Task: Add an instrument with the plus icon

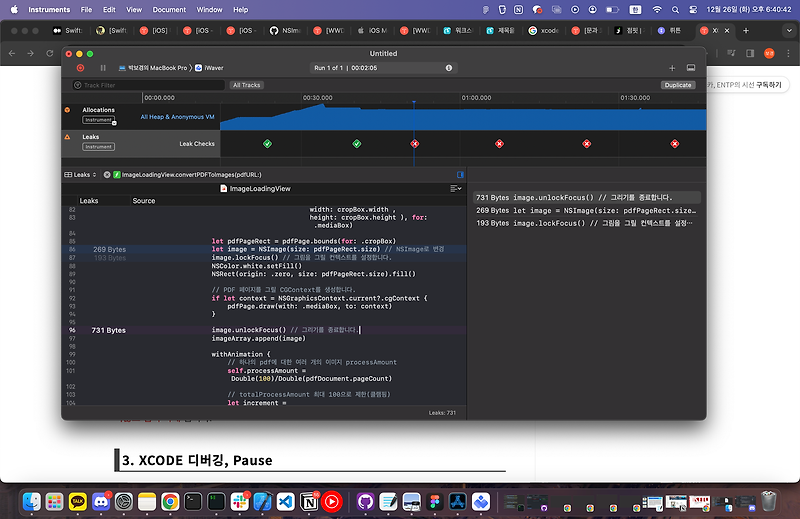Action: coord(672,68)
